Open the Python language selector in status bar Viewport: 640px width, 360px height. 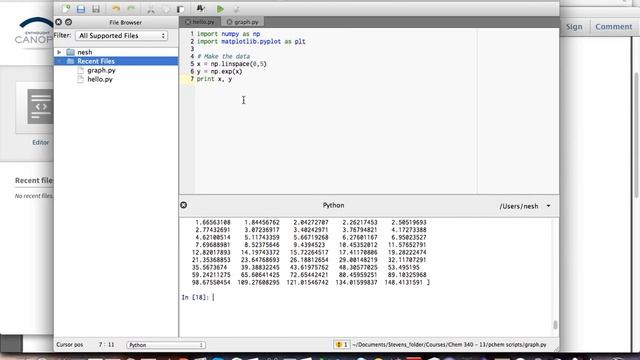click(166, 345)
